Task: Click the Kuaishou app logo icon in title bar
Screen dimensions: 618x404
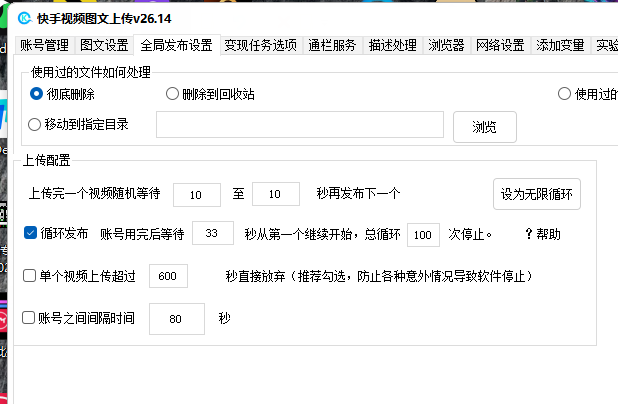Action: pyautogui.click(x=25, y=18)
